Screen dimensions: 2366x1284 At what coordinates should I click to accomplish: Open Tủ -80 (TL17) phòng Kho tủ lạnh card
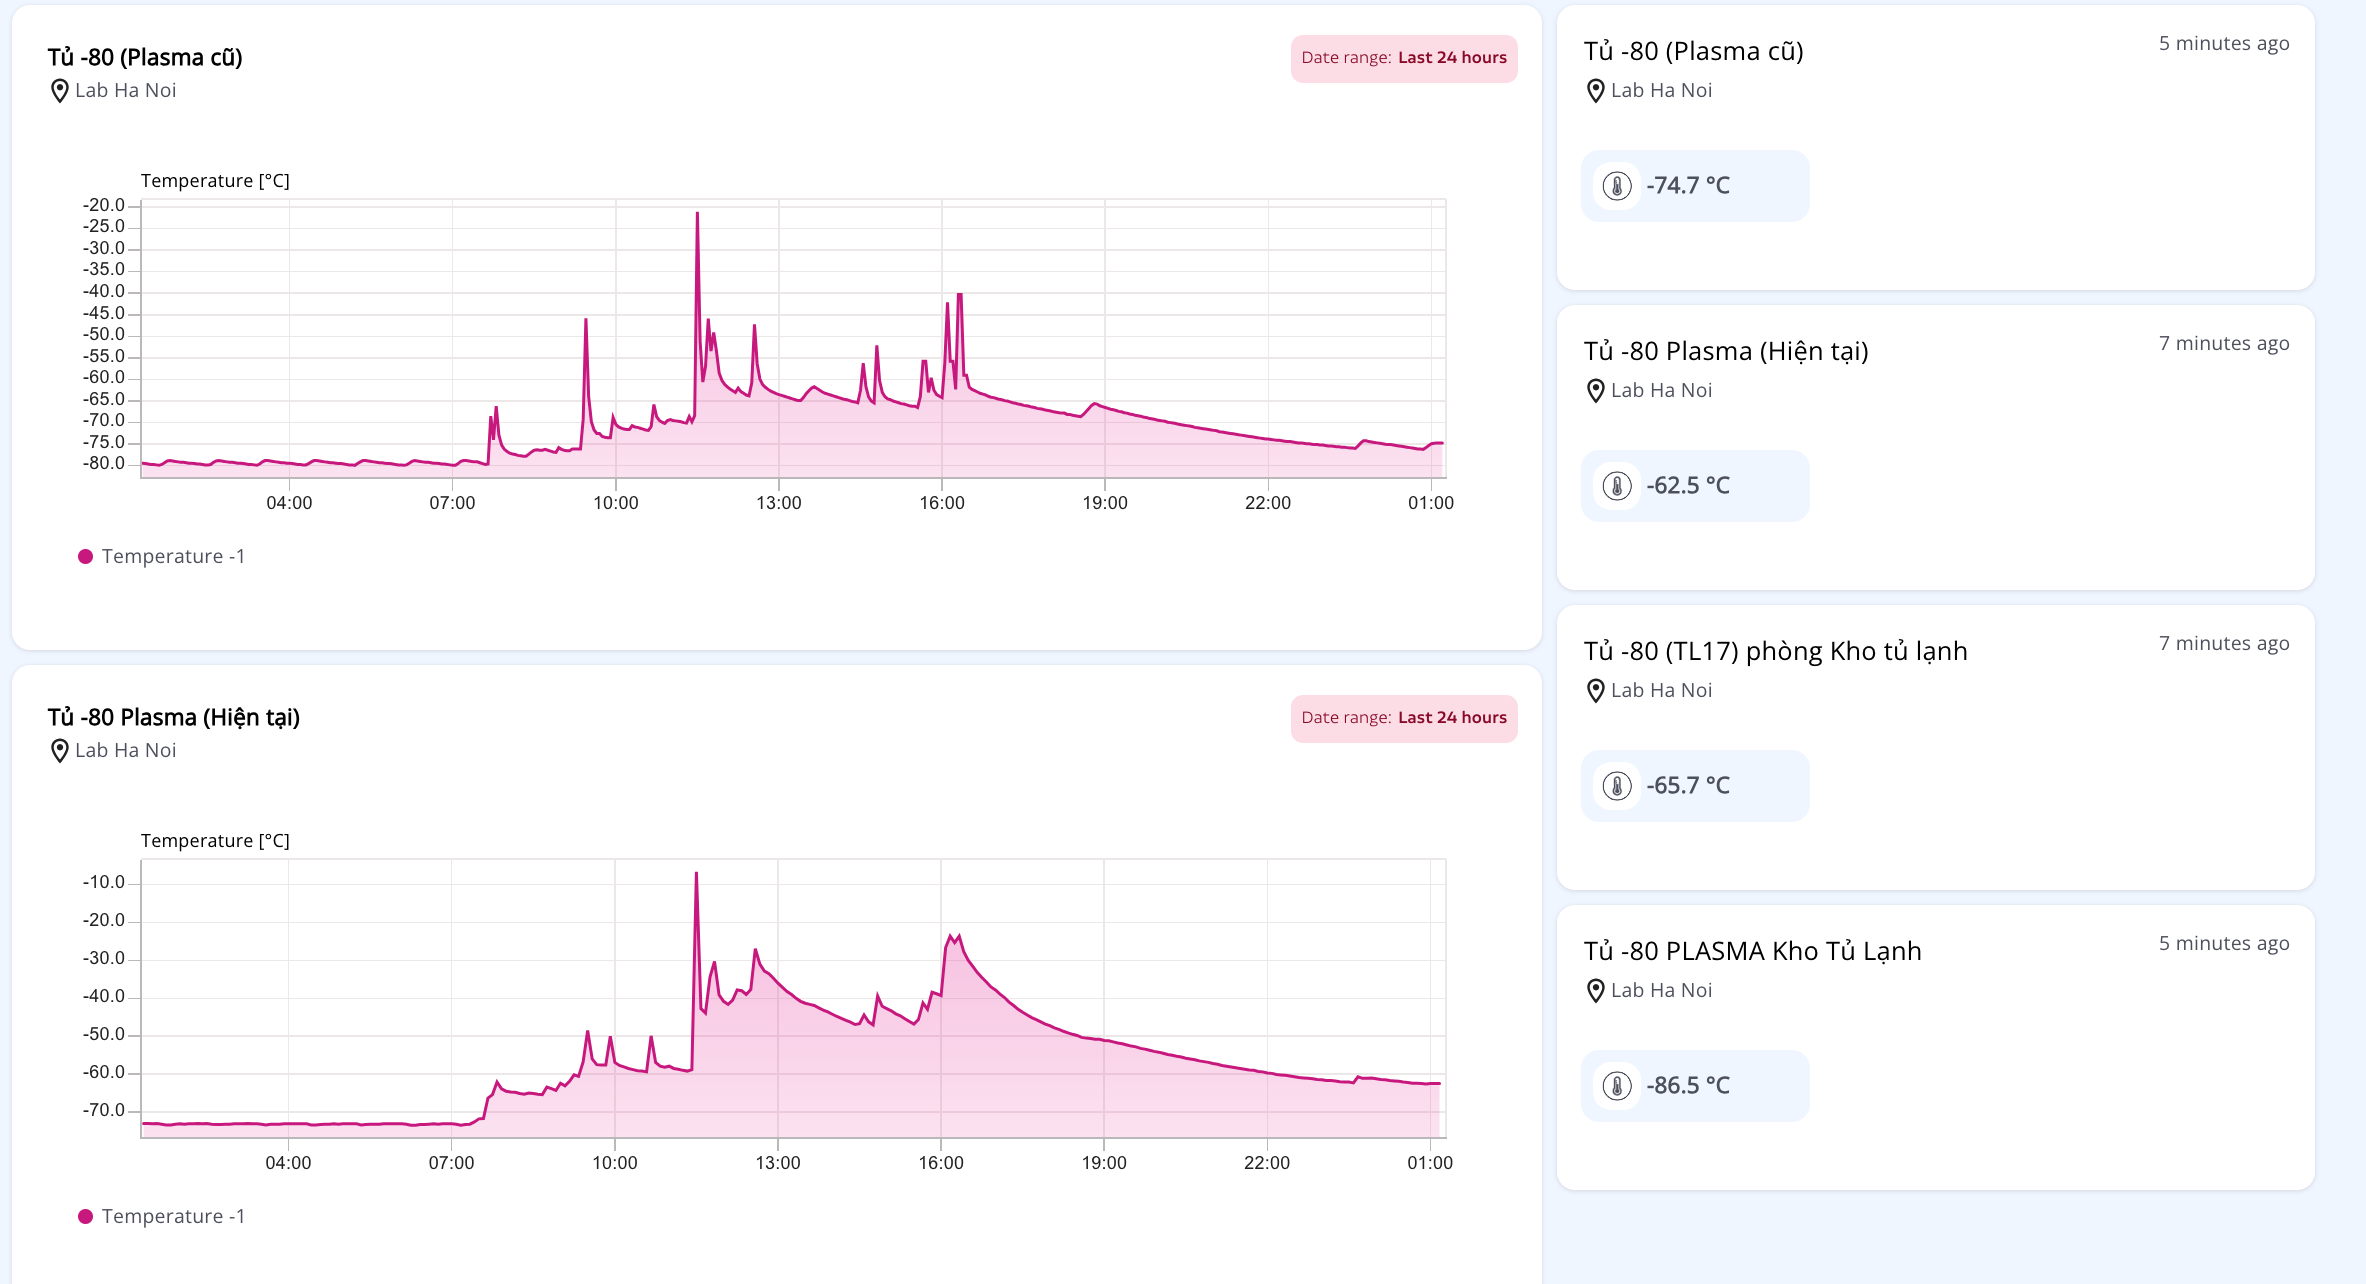1776,651
